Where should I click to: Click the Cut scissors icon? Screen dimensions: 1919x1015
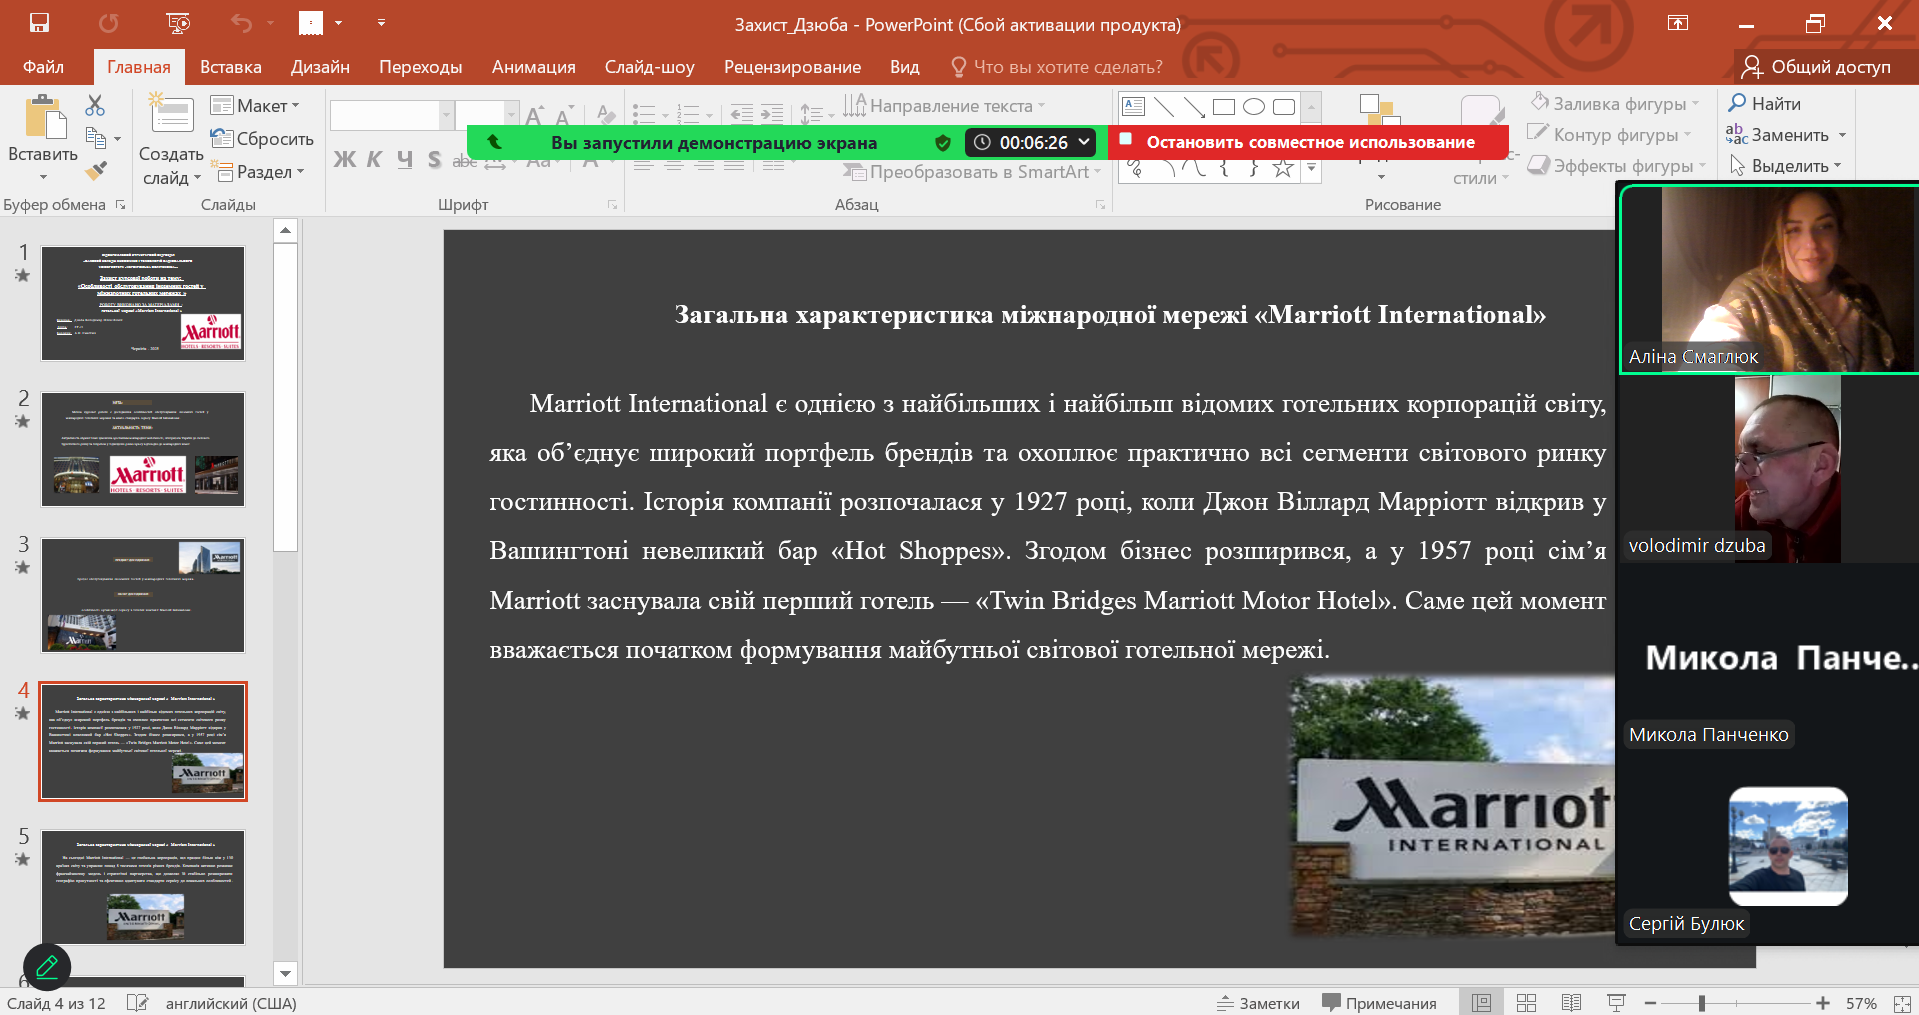coord(95,105)
